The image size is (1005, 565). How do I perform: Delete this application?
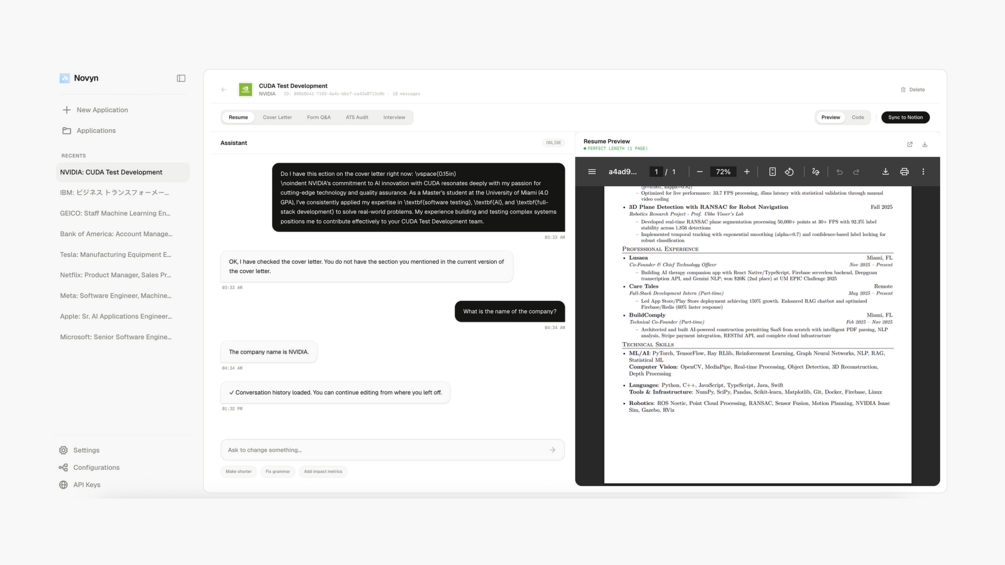(x=913, y=90)
